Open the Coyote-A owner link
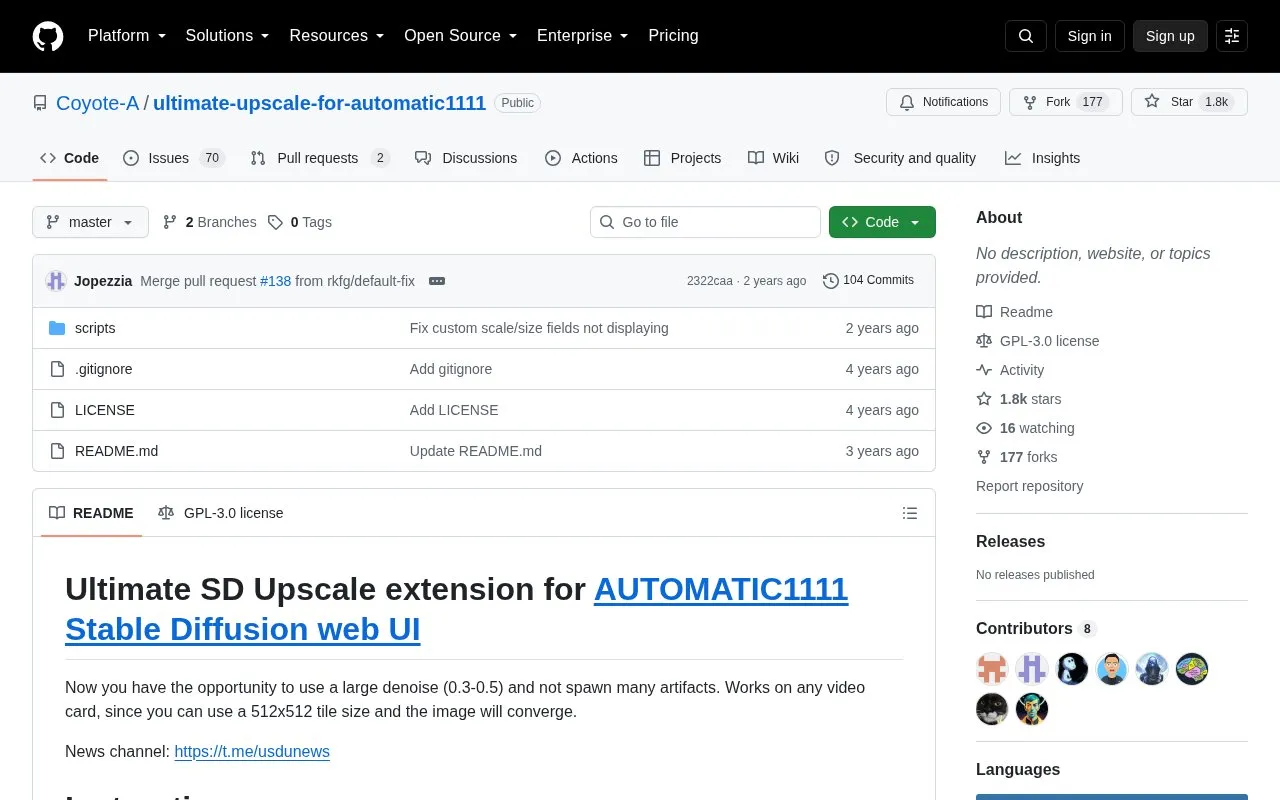Screen dimensions: 1280x800 97,103
